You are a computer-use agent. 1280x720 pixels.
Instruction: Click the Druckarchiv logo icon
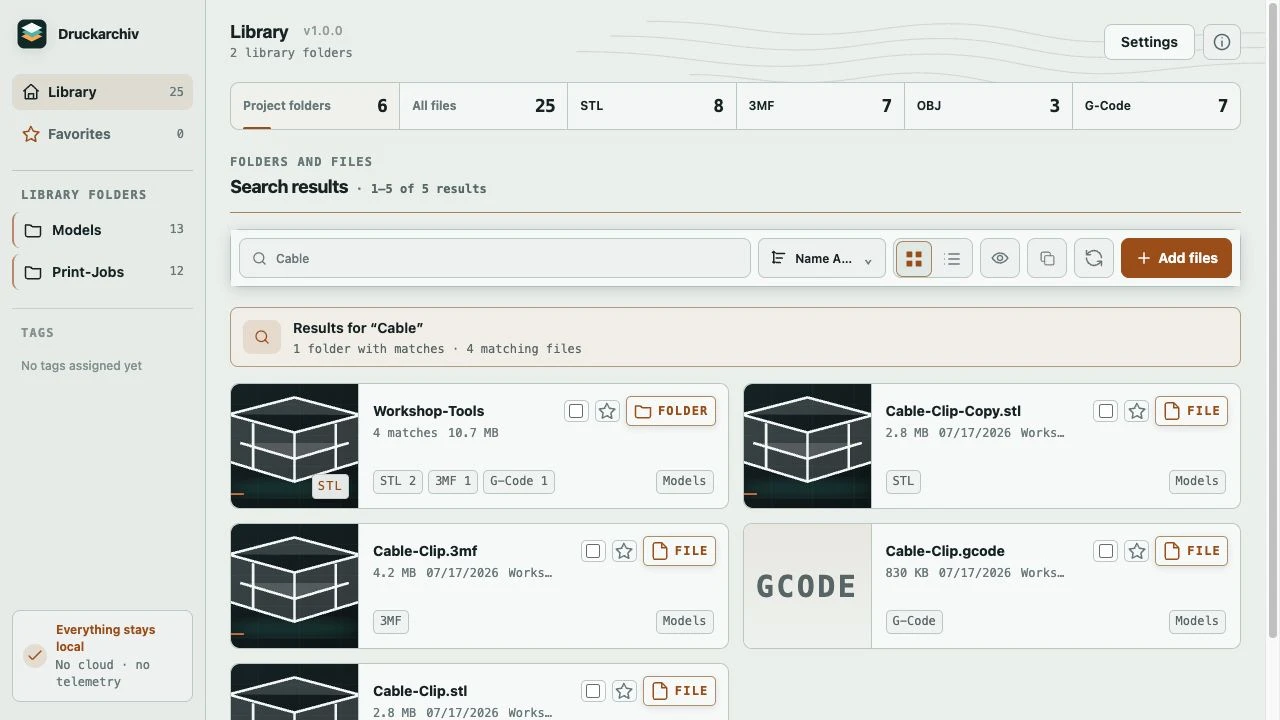(32, 34)
